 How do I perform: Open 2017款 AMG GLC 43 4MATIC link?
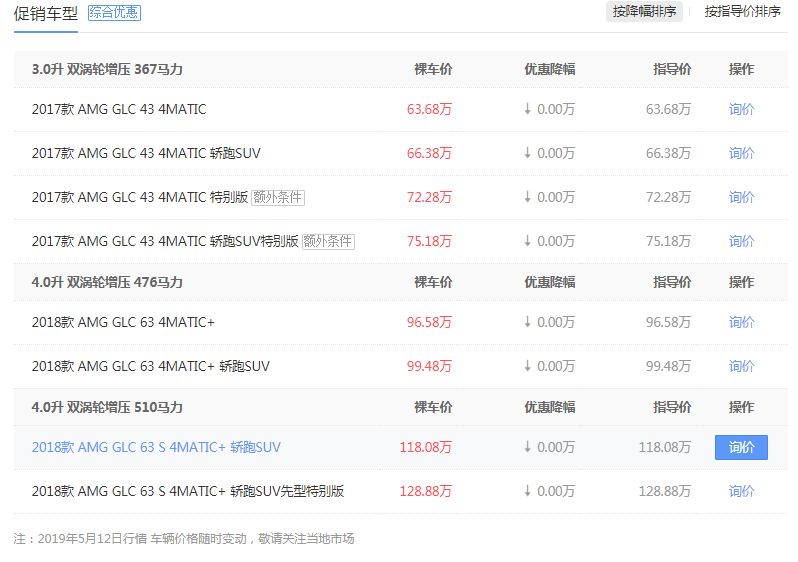click(x=119, y=109)
